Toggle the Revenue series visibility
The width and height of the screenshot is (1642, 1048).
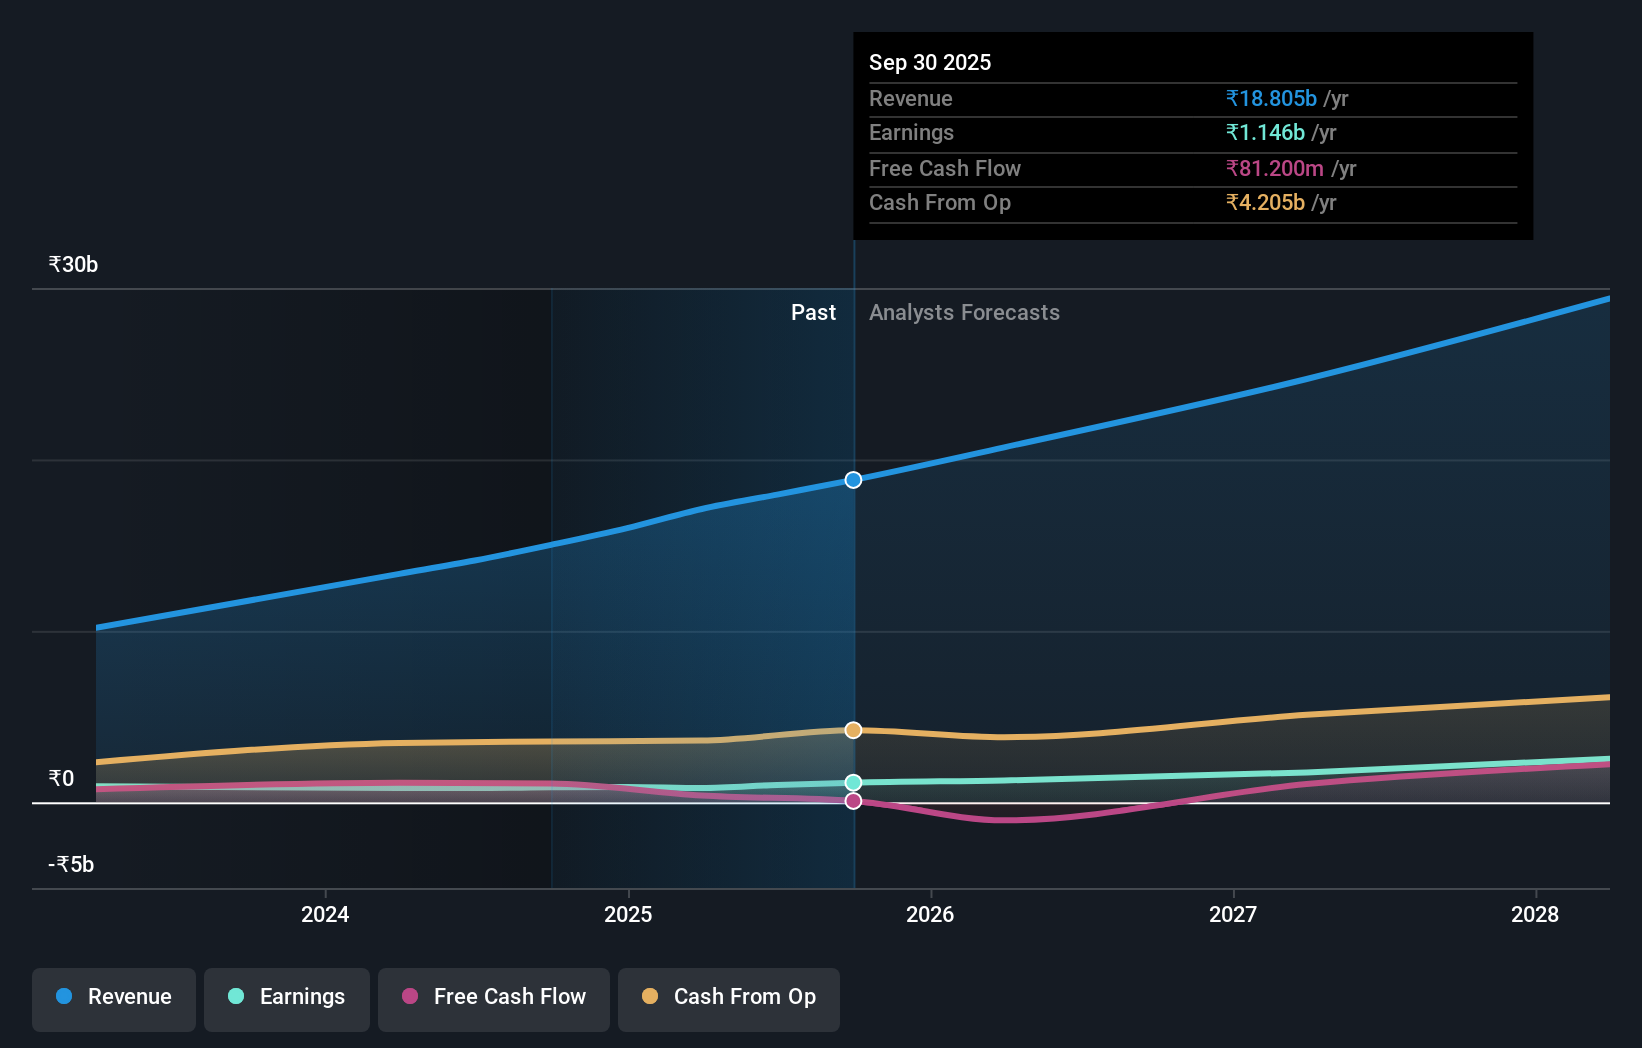pyautogui.click(x=113, y=999)
